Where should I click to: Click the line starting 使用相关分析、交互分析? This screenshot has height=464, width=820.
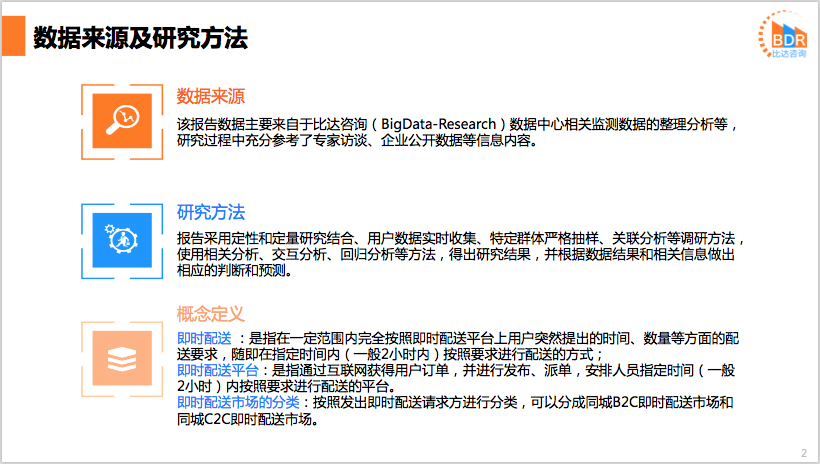456,254
